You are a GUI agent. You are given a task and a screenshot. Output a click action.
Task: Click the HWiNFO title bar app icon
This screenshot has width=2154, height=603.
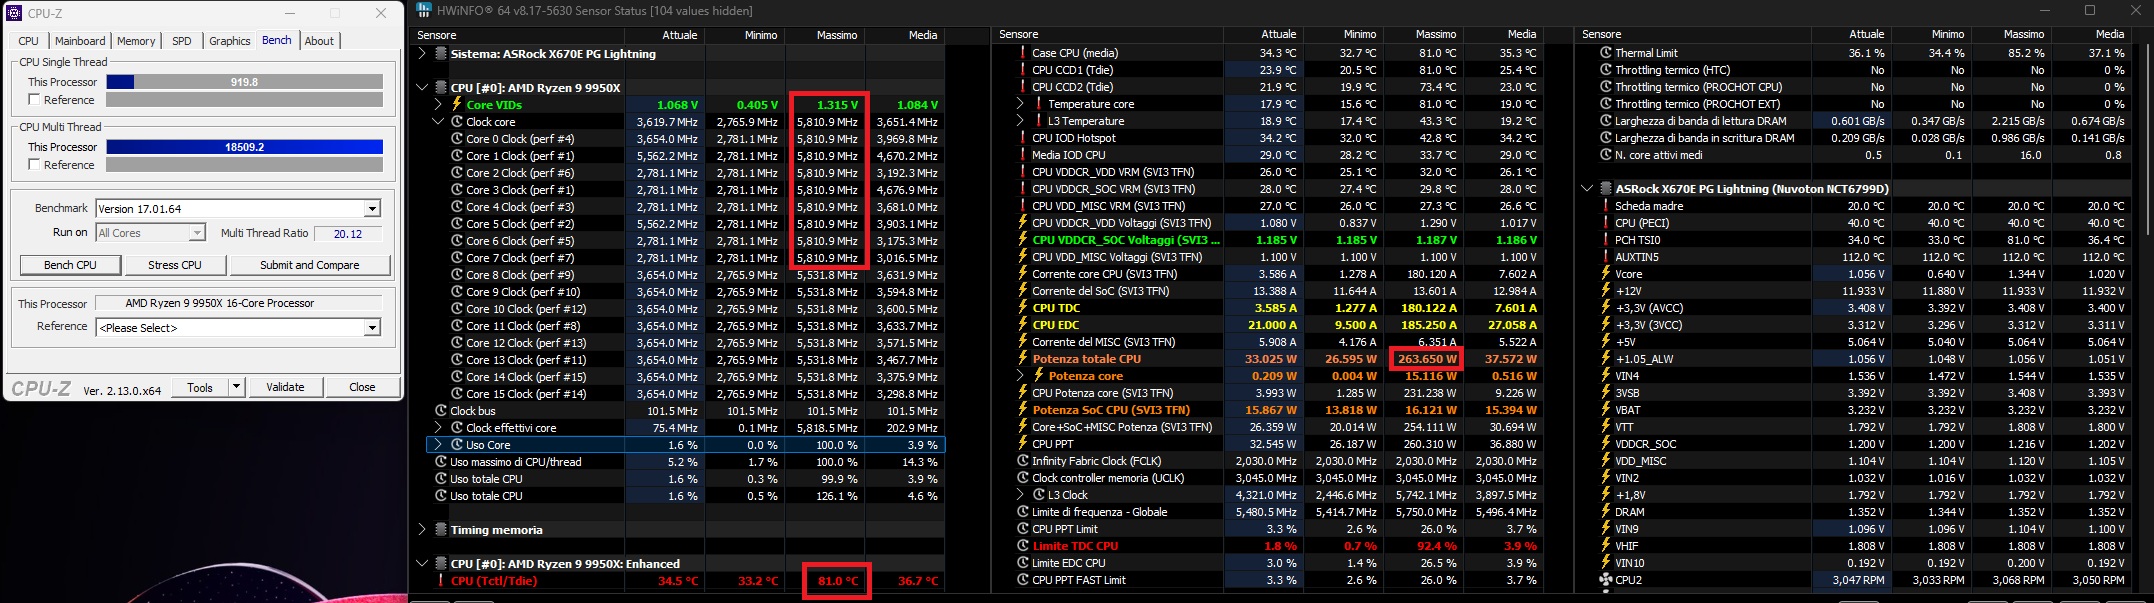coord(424,11)
